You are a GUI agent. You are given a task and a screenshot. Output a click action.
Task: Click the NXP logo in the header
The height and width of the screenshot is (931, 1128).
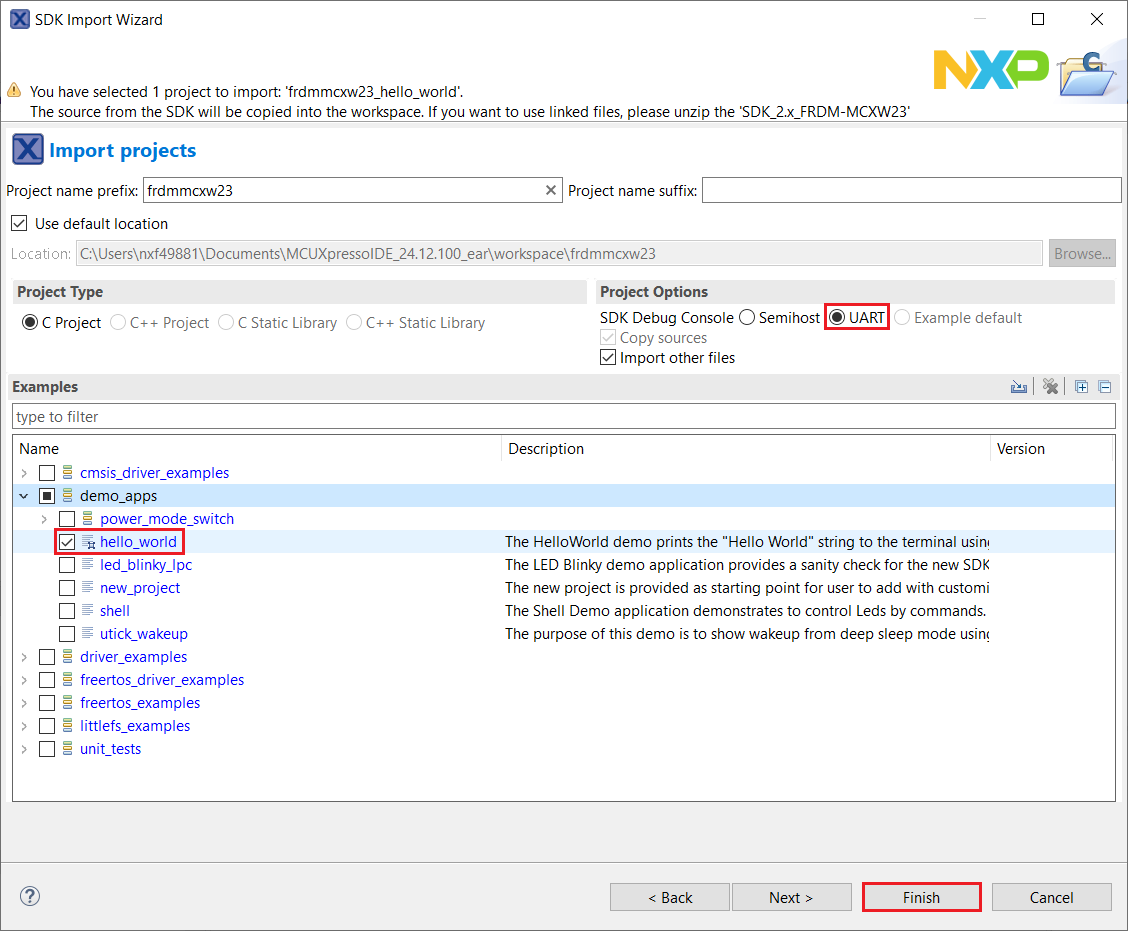click(991, 71)
